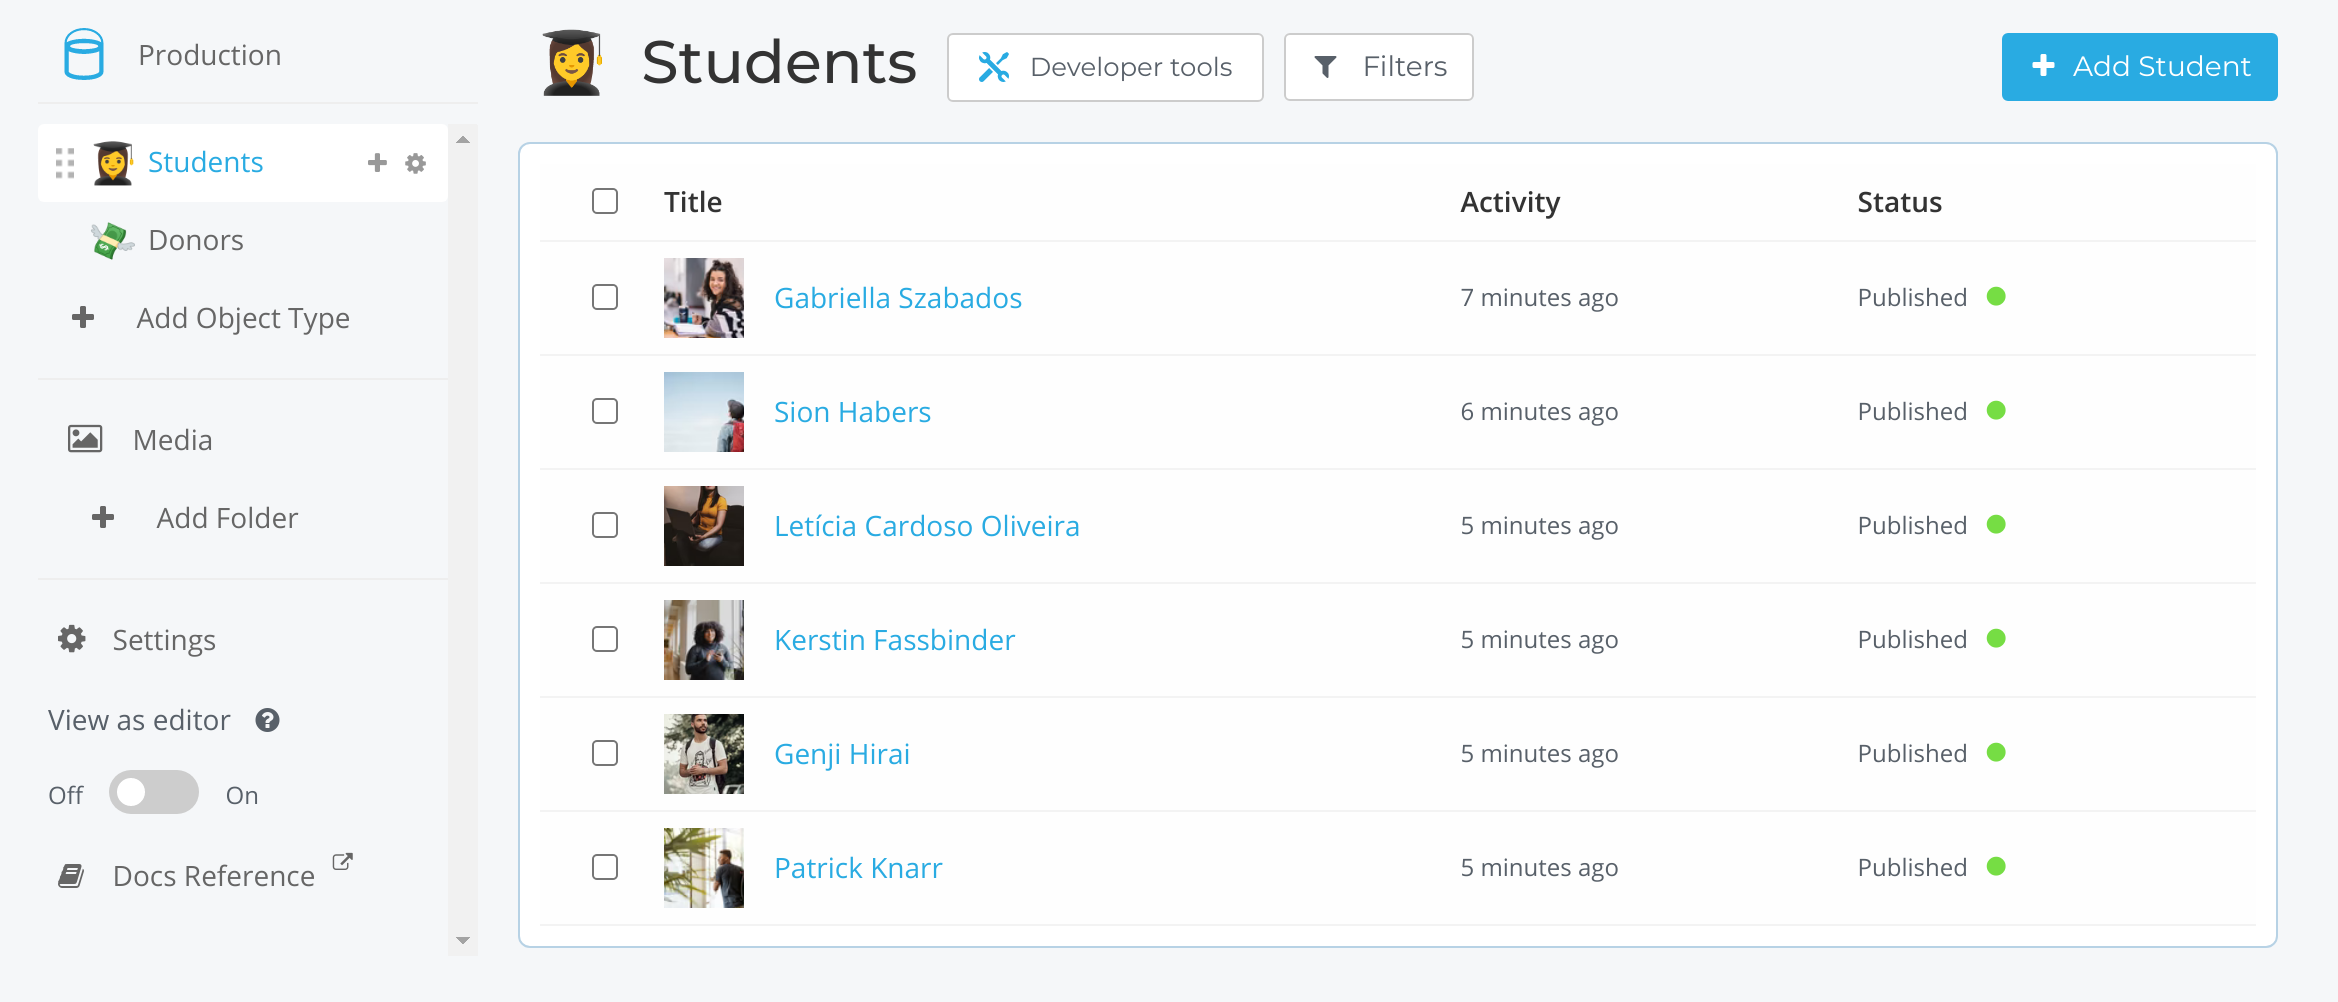This screenshot has width=2338, height=1002.
Task: Click the Developer tools wrench icon
Action: pyautogui.click(x=994, y=67)
